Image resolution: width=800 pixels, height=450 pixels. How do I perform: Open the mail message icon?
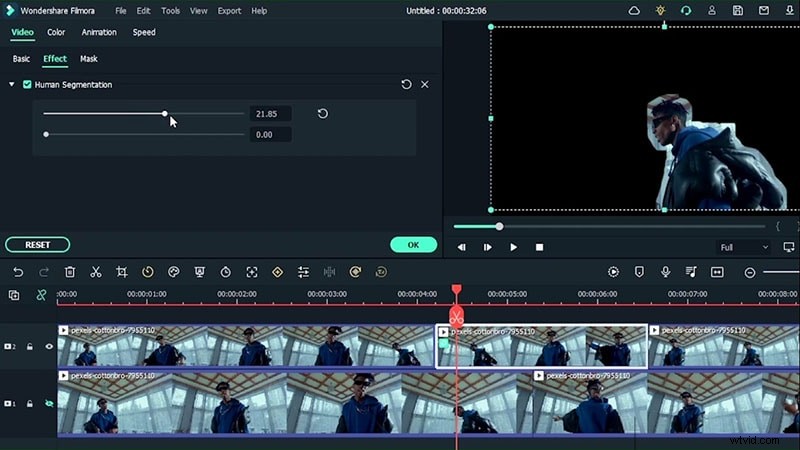(x=764, y=11)
